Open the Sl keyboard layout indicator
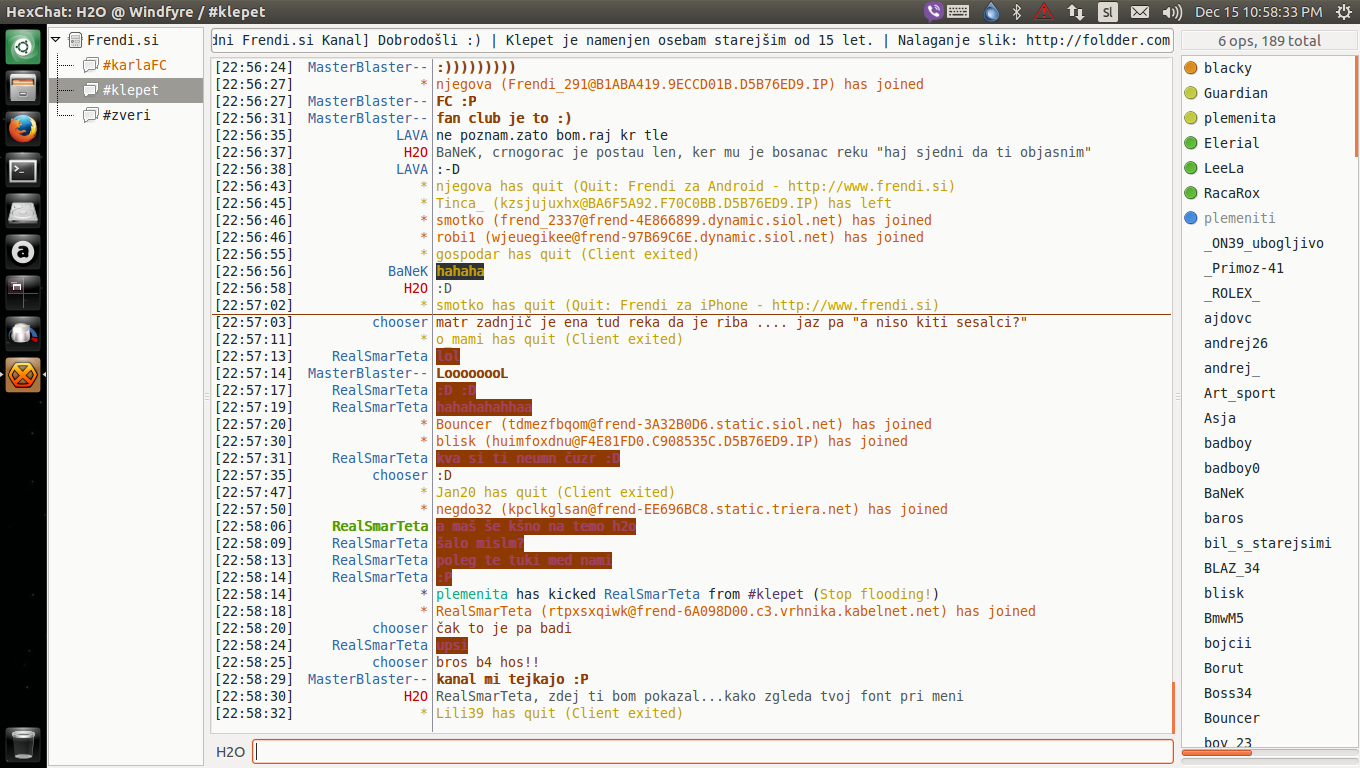1360x768 pixels. pos(1107,12)
